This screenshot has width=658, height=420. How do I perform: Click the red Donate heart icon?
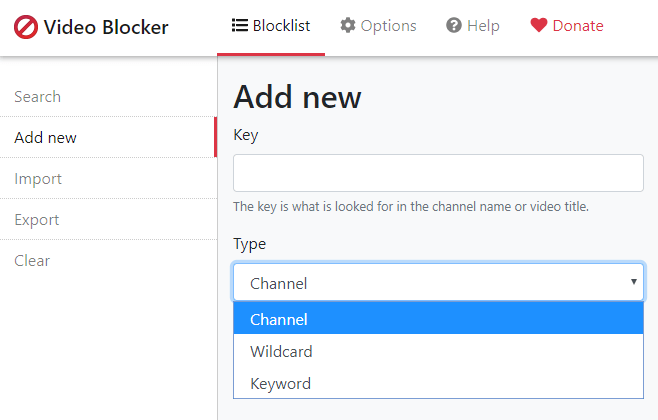click(x=539, y=25)
